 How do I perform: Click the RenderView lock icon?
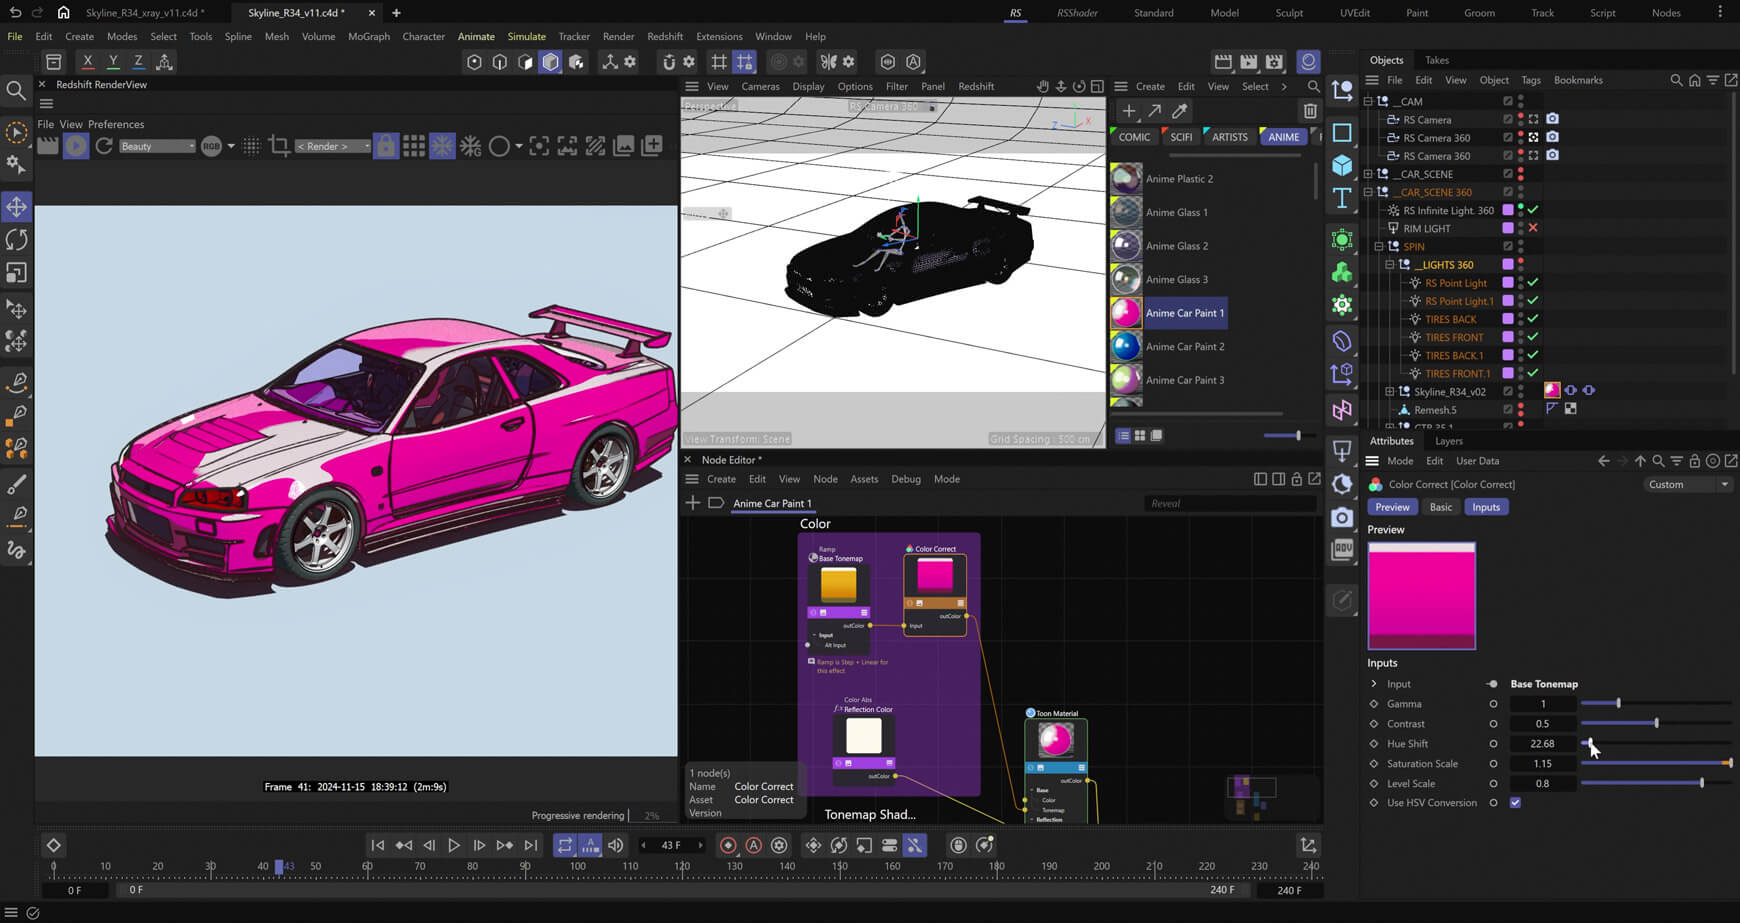tap(385, 146)
